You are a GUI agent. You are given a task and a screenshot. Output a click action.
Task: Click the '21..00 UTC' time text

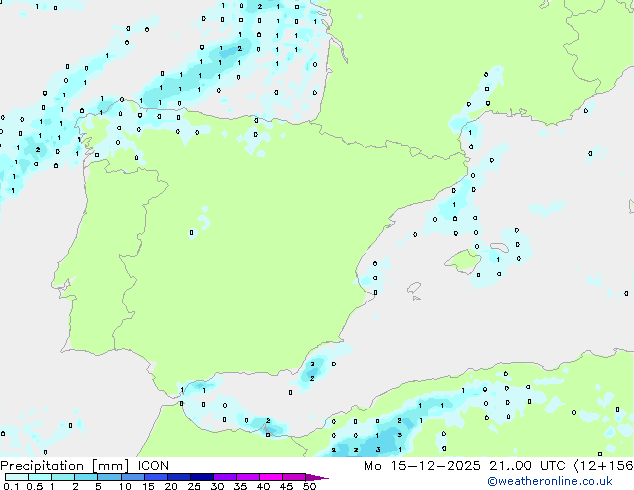(x=527, y=466)
